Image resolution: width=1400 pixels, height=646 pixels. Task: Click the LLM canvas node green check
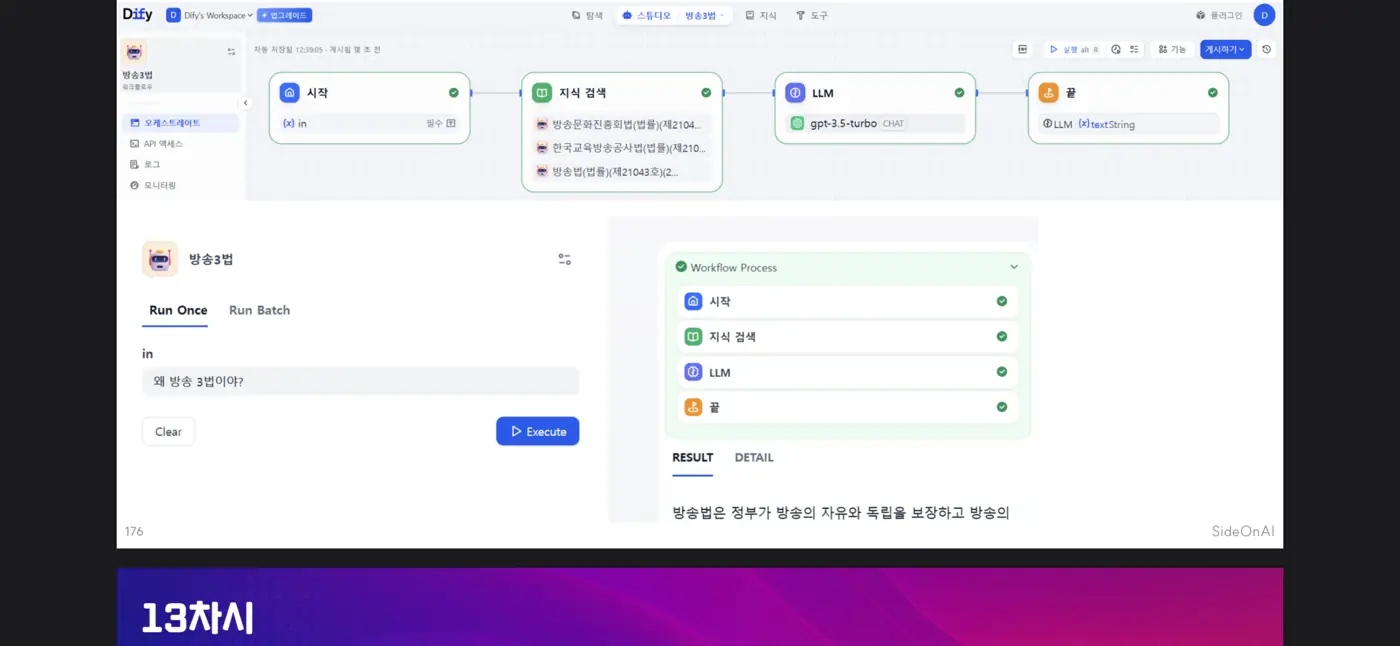pos(959,92)
